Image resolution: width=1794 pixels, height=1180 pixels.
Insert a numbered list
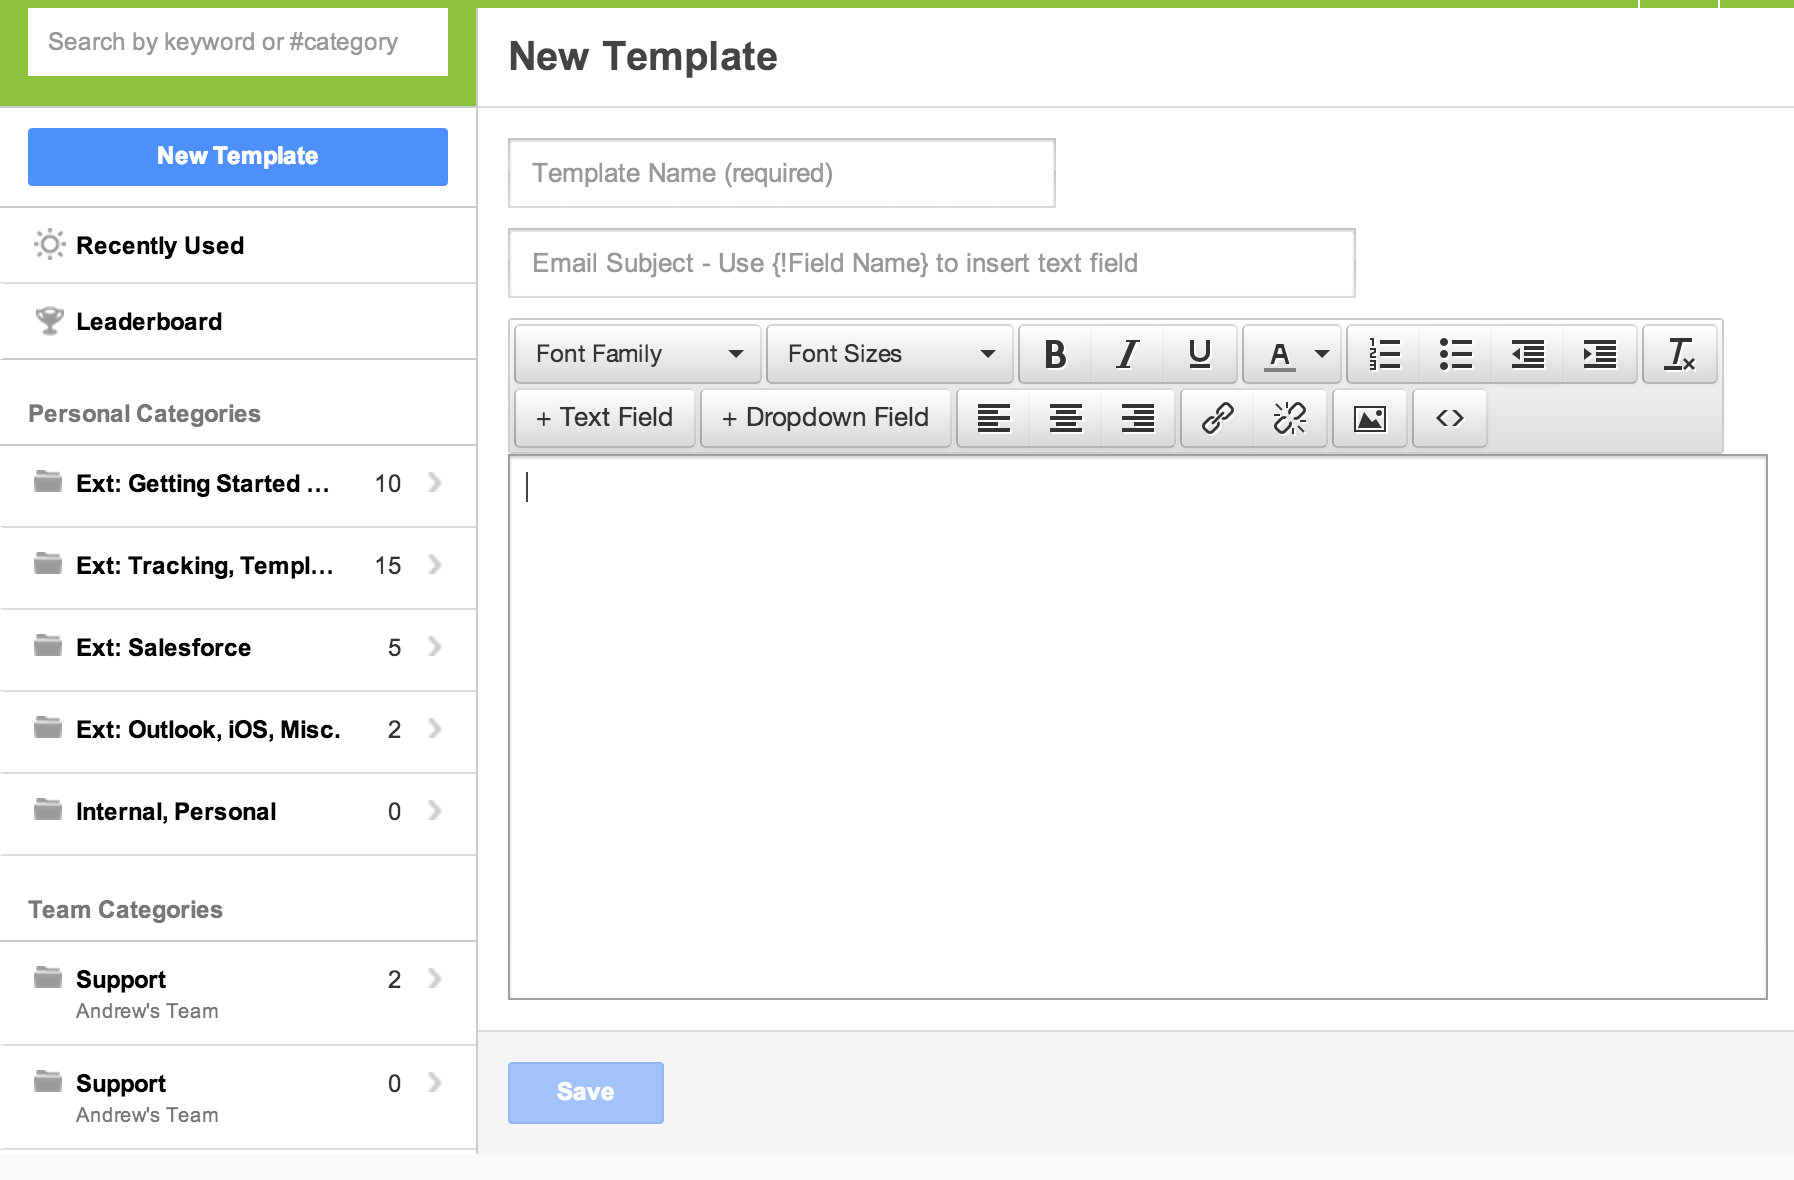coord(1385,354)
